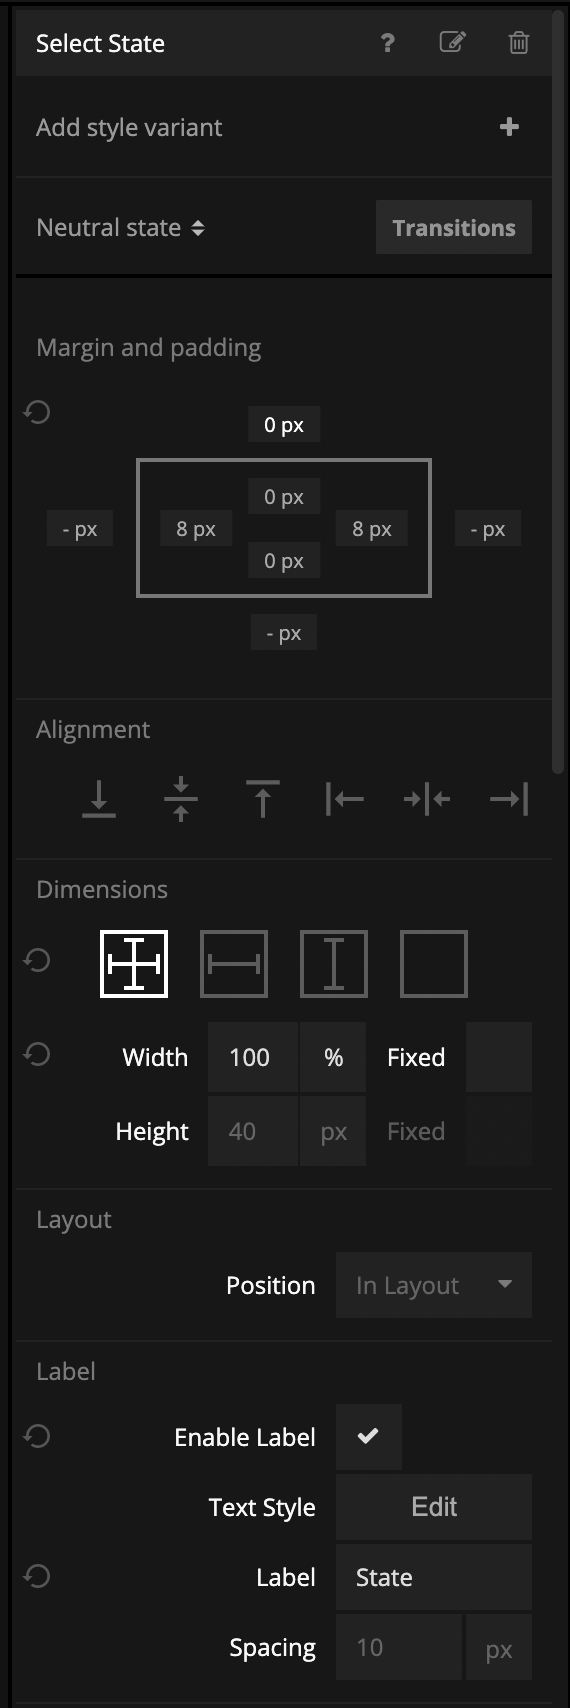570x1708 pixels.
Task: Align element to bottom
Action: [99, 799]
